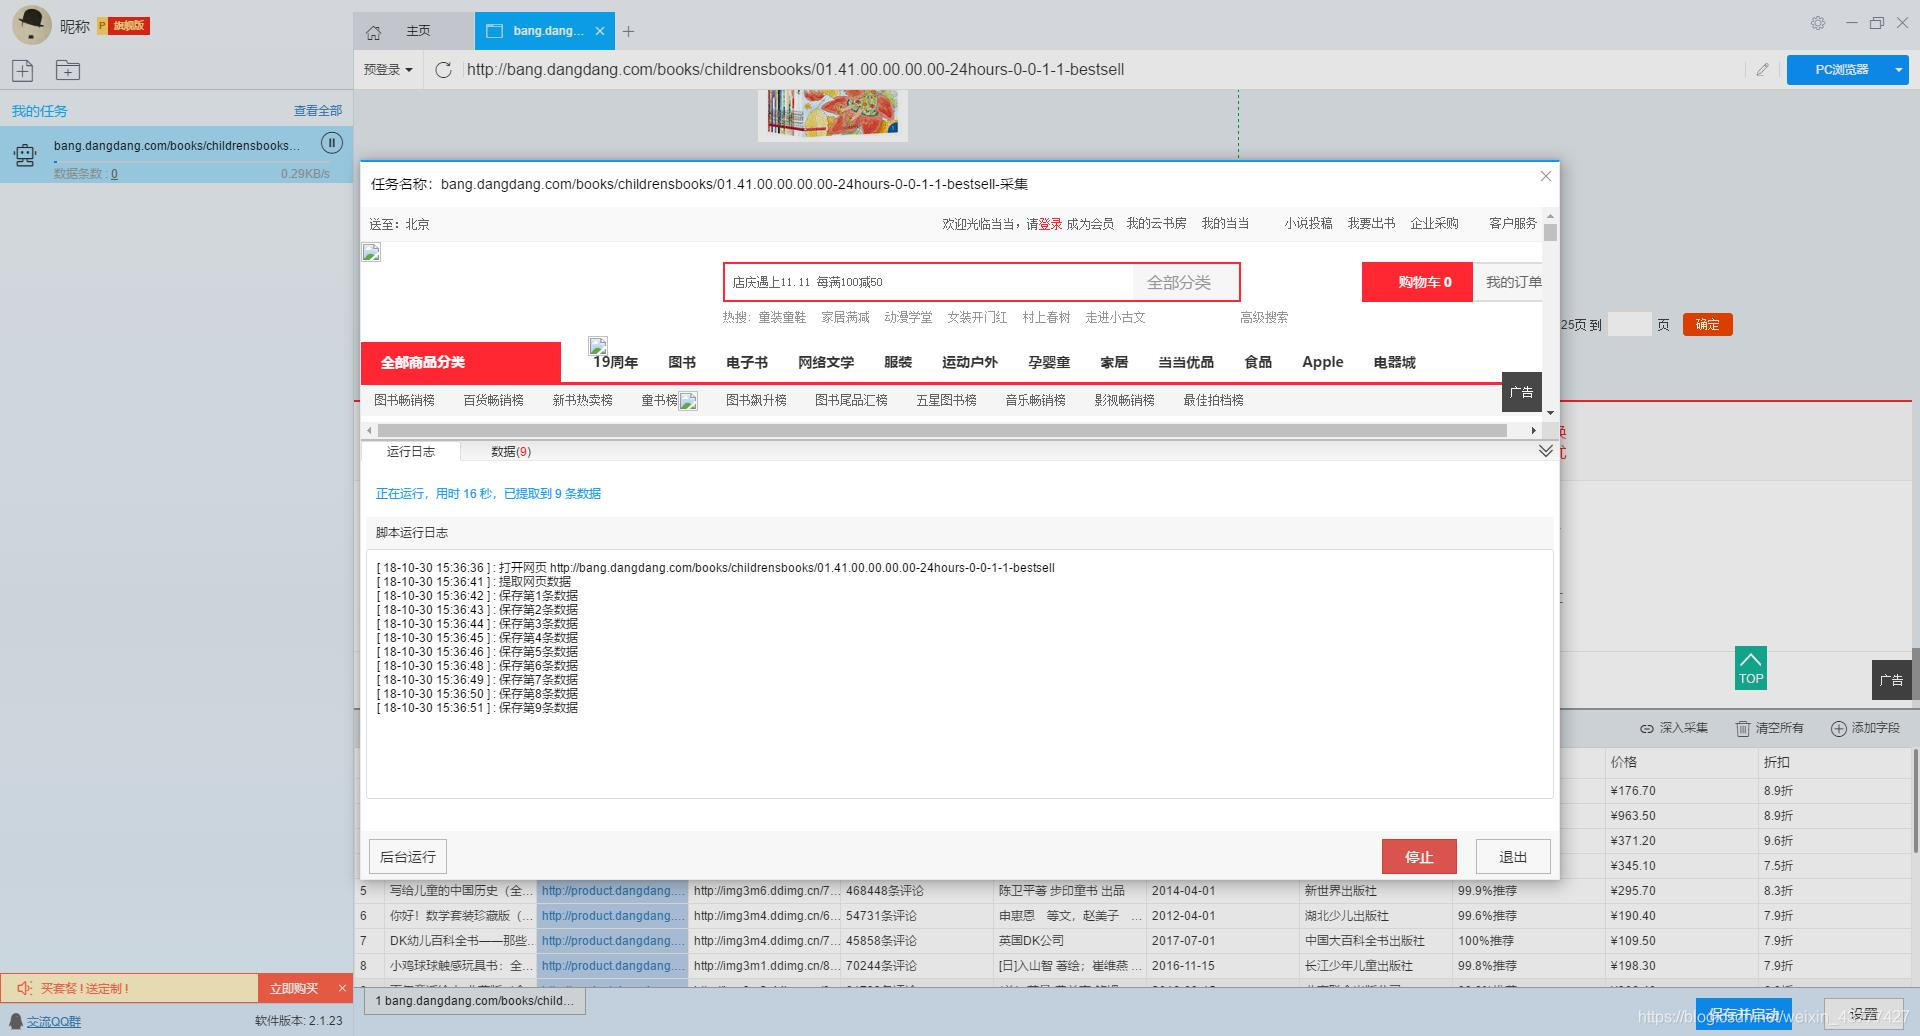Click 购物车 0 button
This screenshot has width=1920, height=1036.
point(1417,282)
